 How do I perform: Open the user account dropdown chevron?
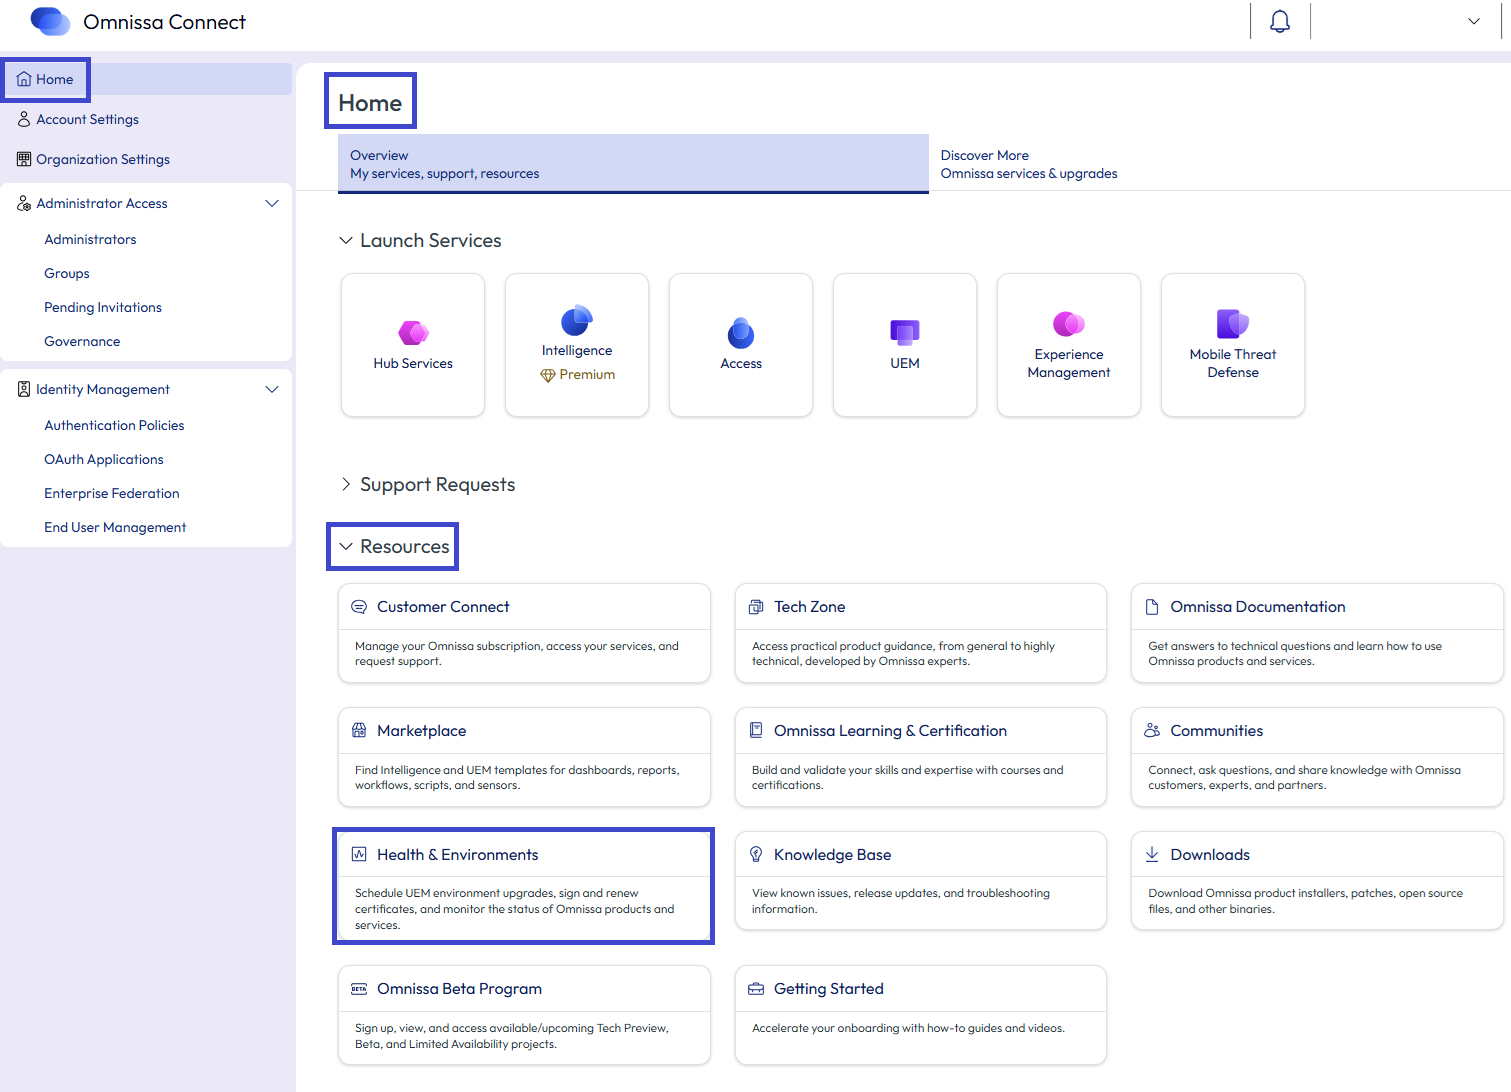click(x=1473, y=21)
